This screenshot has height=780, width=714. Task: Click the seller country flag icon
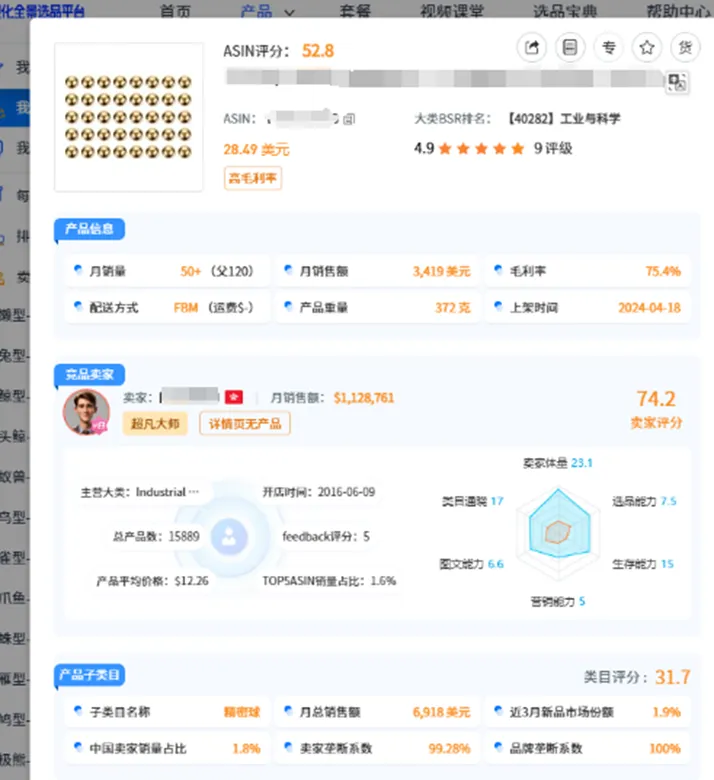[234, 397]
